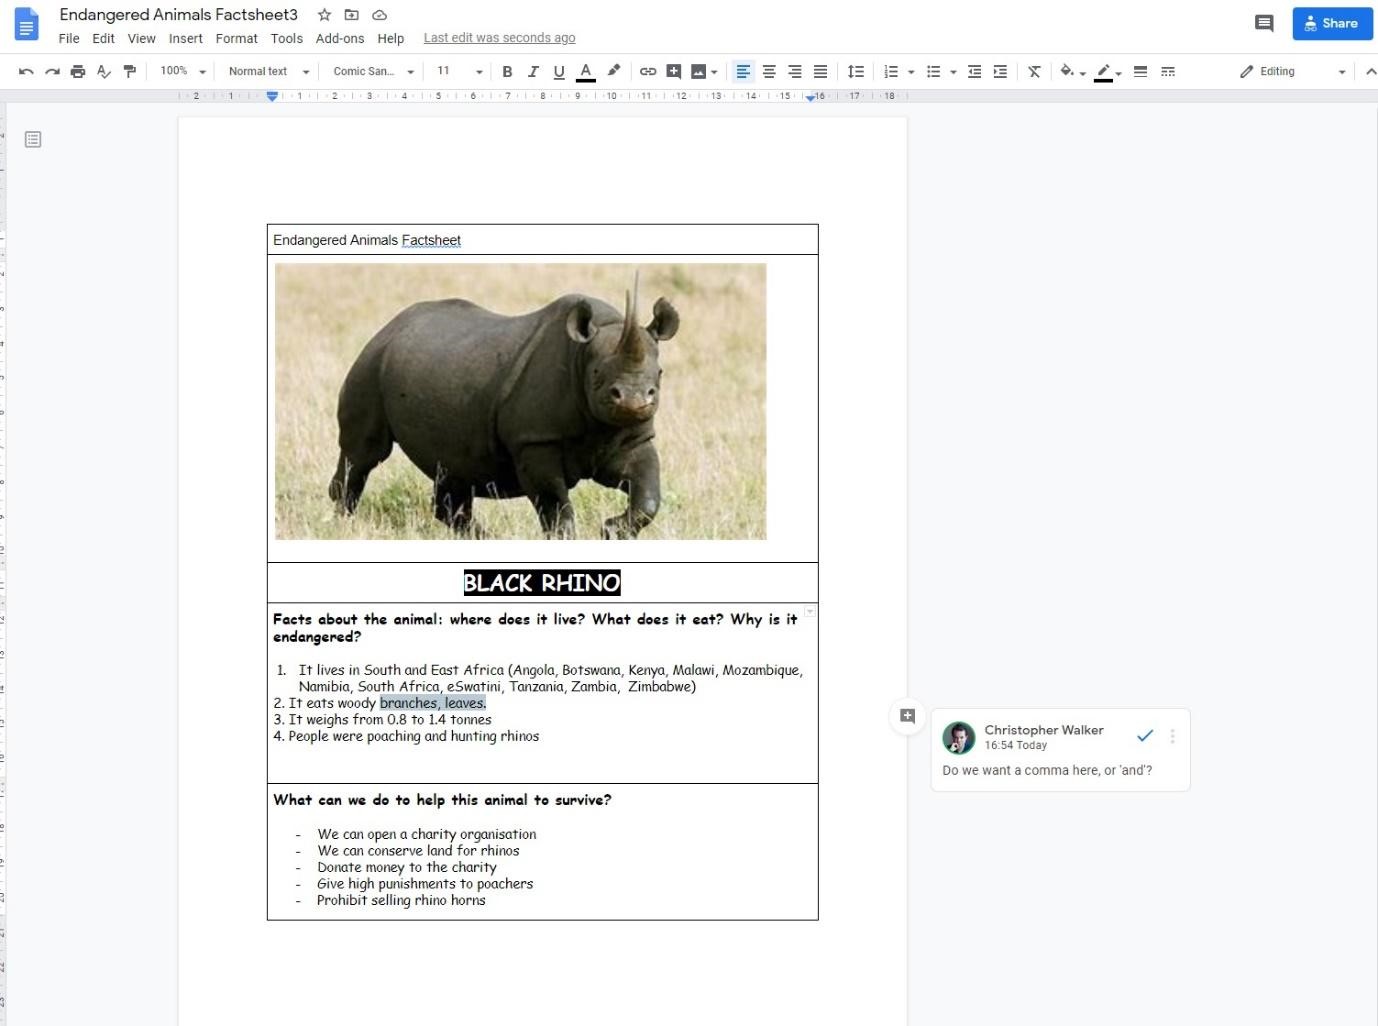Open Last edit was seconds ago link
Screen dimensions: 1378x1026
(499, 38)
